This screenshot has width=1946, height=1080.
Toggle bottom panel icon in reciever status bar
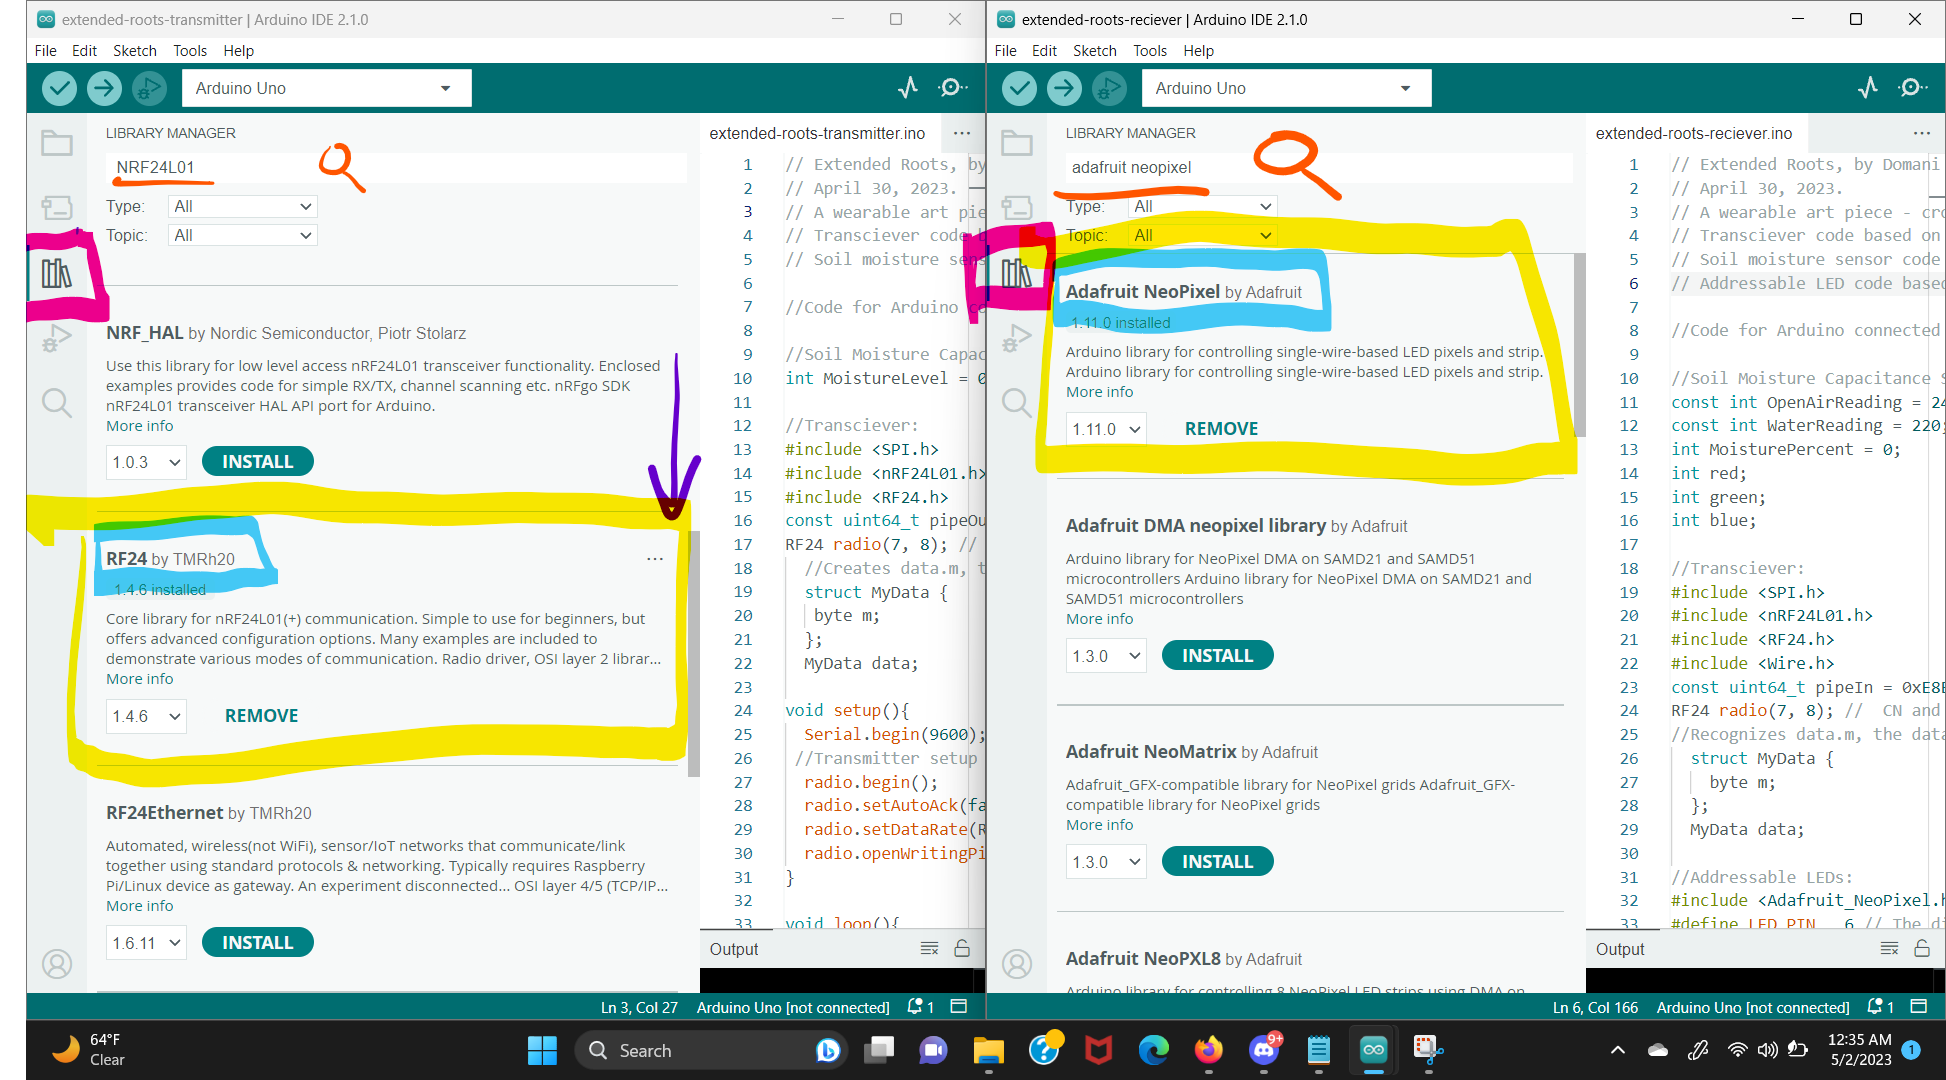tap(1918, 1007)
